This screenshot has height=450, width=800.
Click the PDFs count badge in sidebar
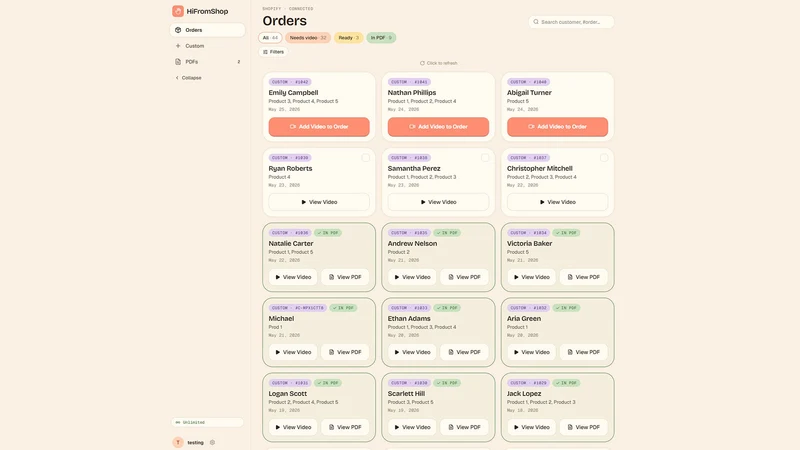(239, 62)
